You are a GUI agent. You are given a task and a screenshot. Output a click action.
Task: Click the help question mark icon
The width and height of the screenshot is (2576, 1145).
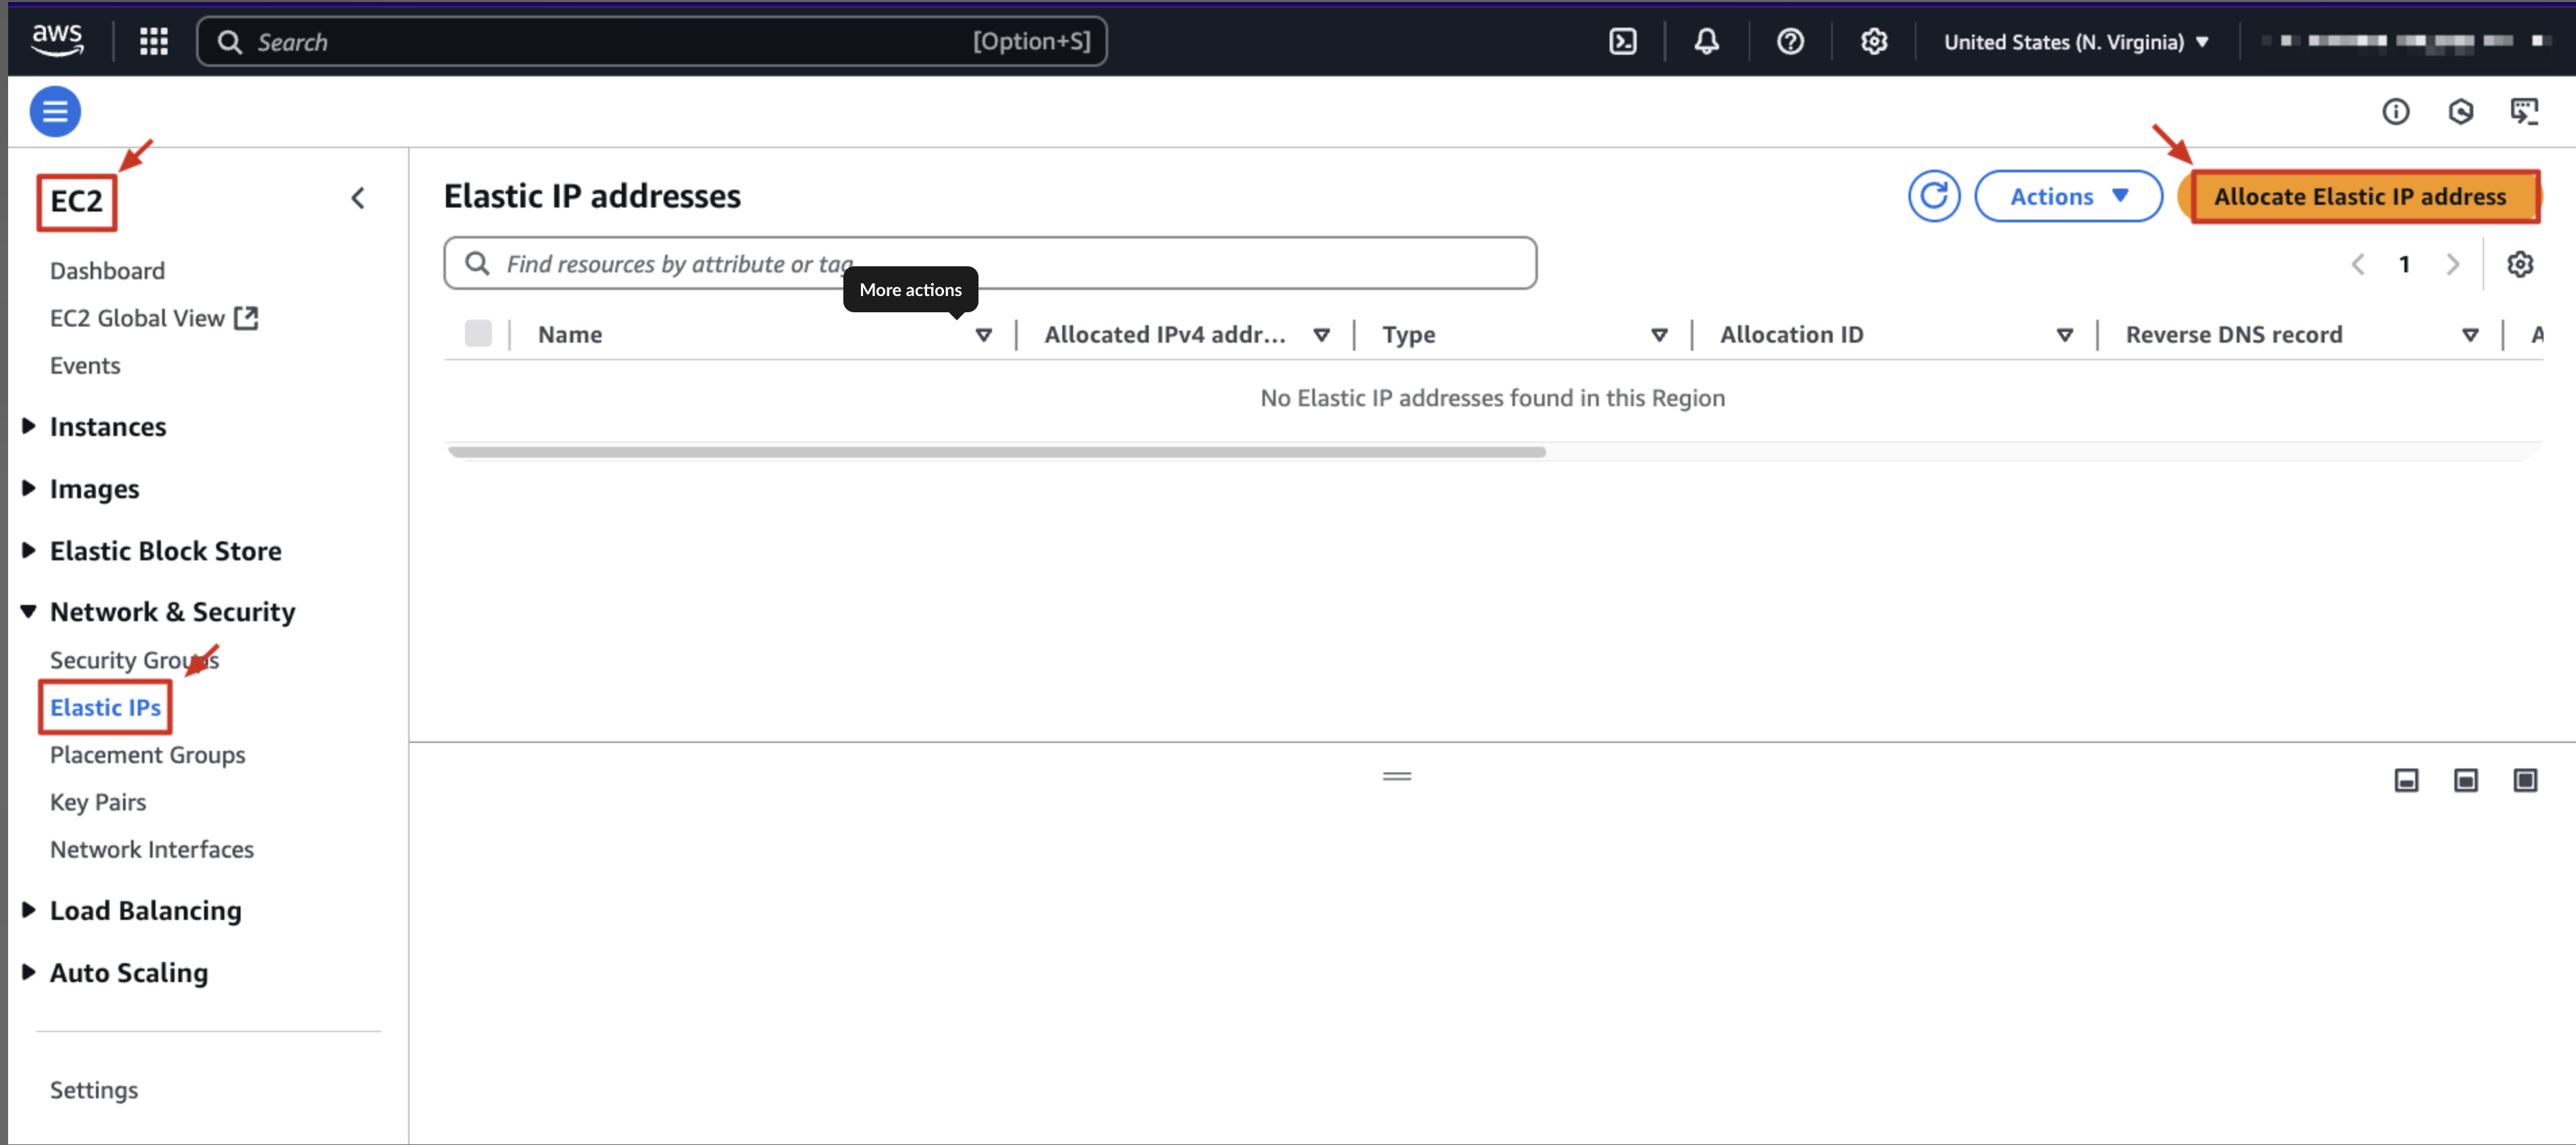[1789, 41]
